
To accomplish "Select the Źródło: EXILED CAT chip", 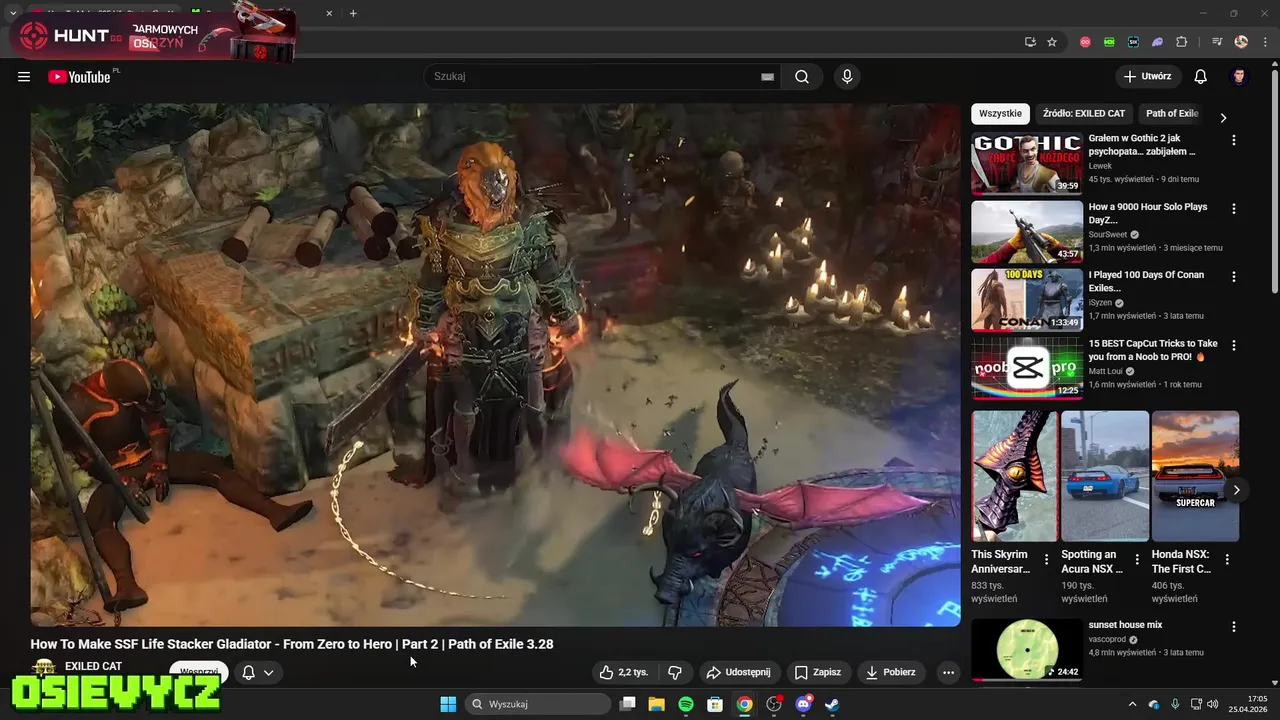I will pos(1084,114).
